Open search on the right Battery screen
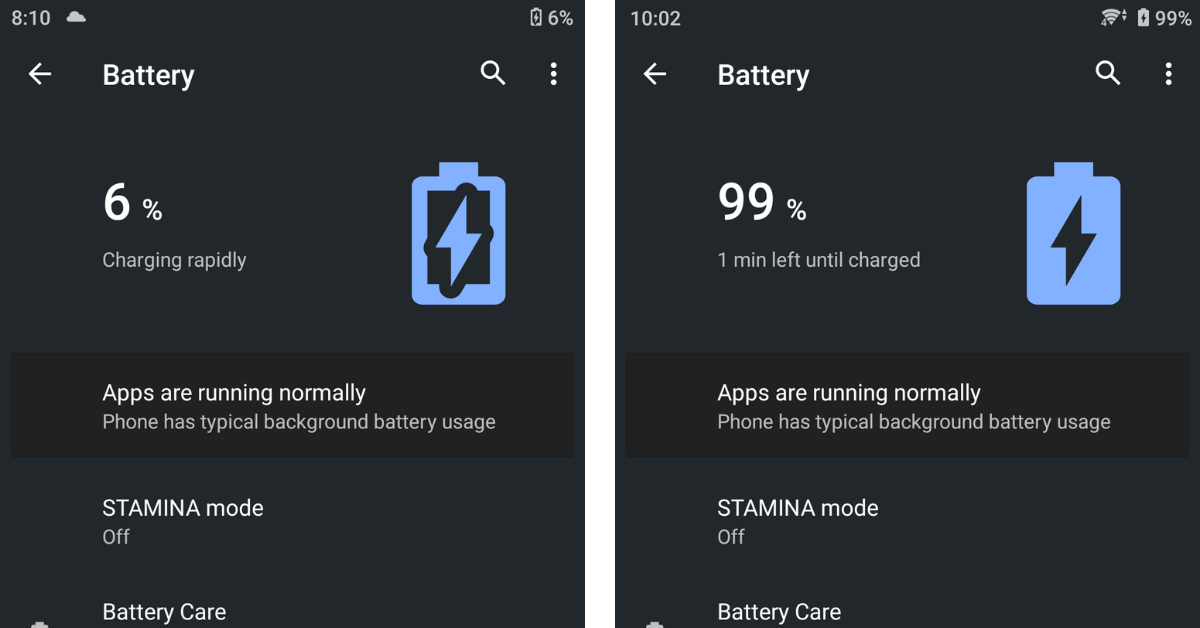Viewport: 1200px width, 628px height. [1108, 73]
